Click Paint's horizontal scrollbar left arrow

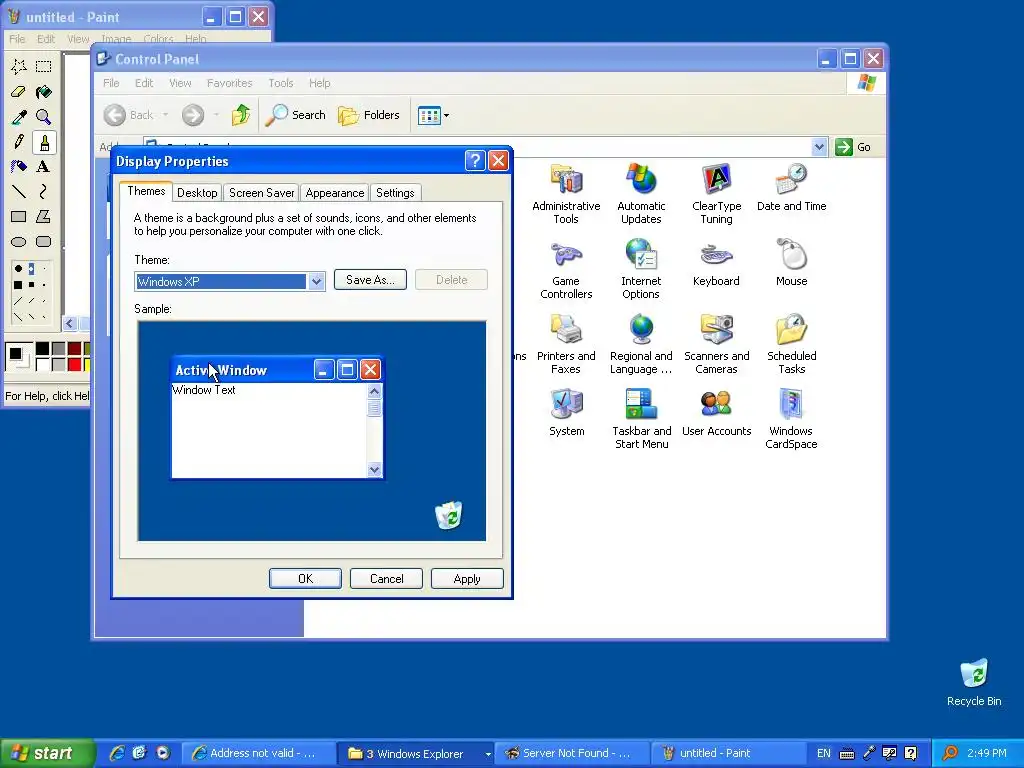[69, 323]
